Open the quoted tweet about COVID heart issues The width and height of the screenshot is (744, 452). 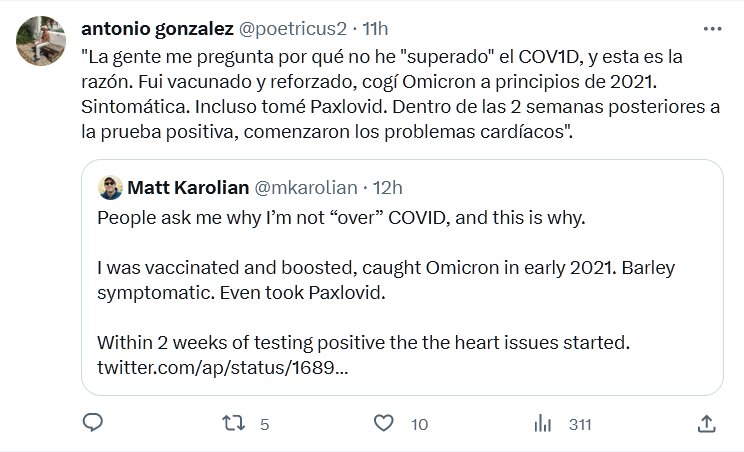(x=400, y=290)
